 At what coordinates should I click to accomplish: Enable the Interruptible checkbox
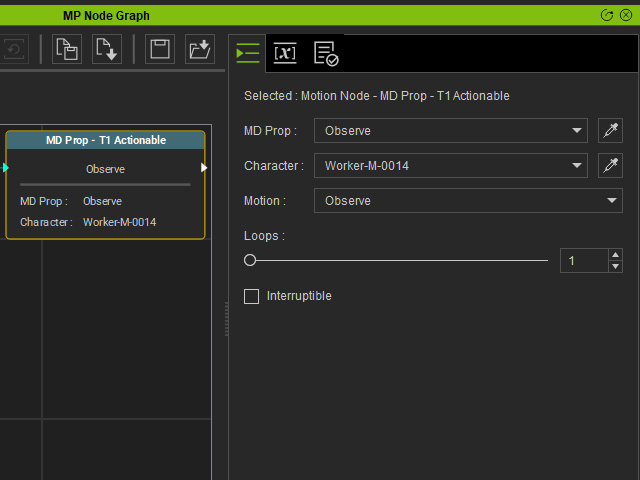pyautogui.click(x=251, y=296)
